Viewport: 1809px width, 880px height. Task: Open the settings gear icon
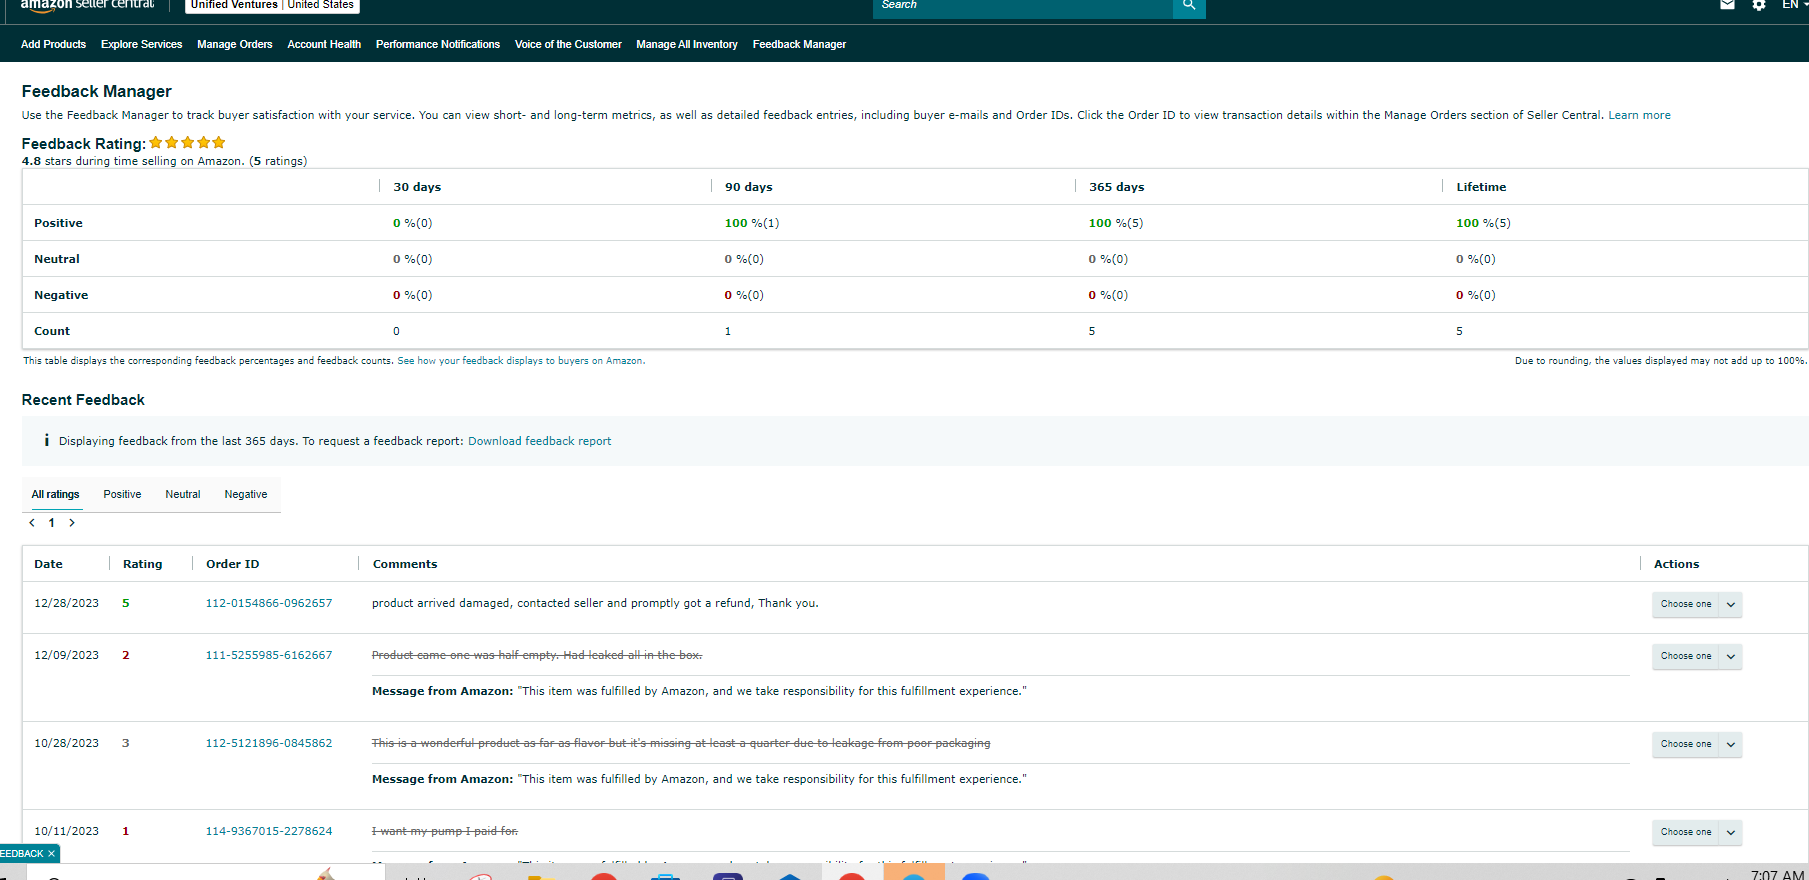coord(1759,5)
